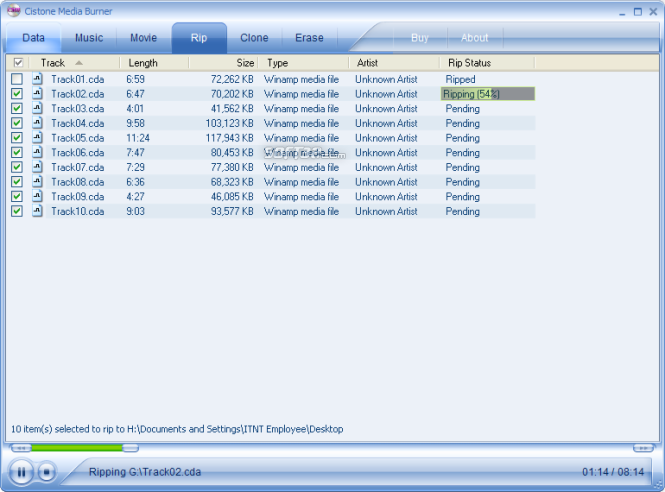The height and width of the screenshot is (492, 665).
Task: Click the Cistone Media Burner app icon
Action: coord(14,10)
